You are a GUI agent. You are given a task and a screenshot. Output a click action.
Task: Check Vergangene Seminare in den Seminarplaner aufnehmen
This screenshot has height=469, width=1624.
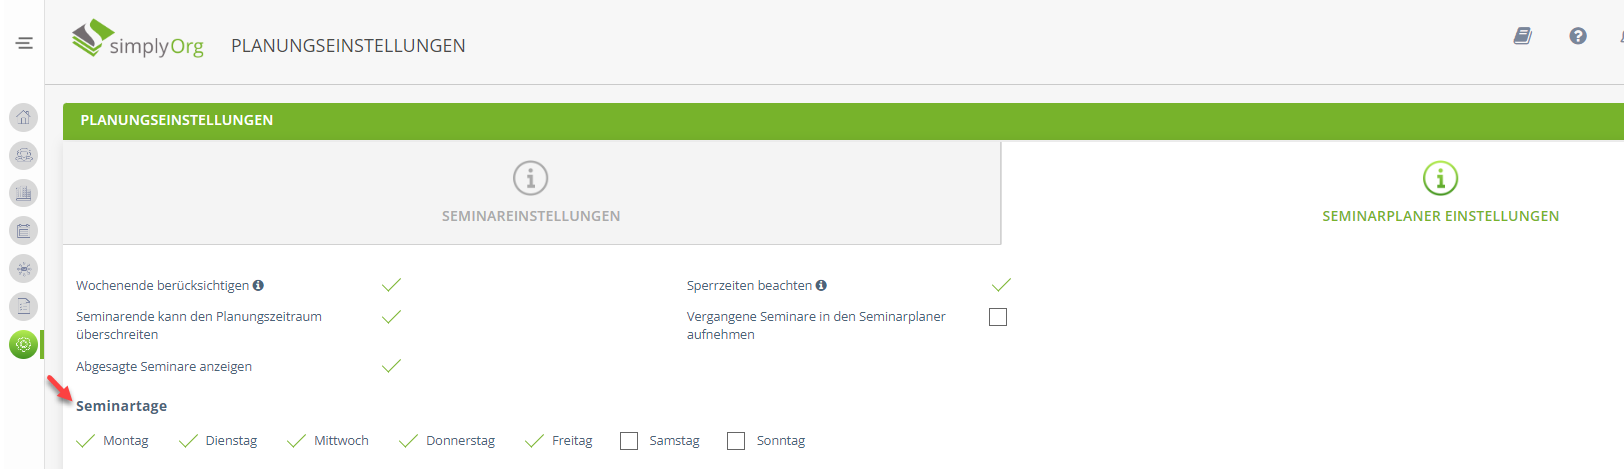point(998,317)
